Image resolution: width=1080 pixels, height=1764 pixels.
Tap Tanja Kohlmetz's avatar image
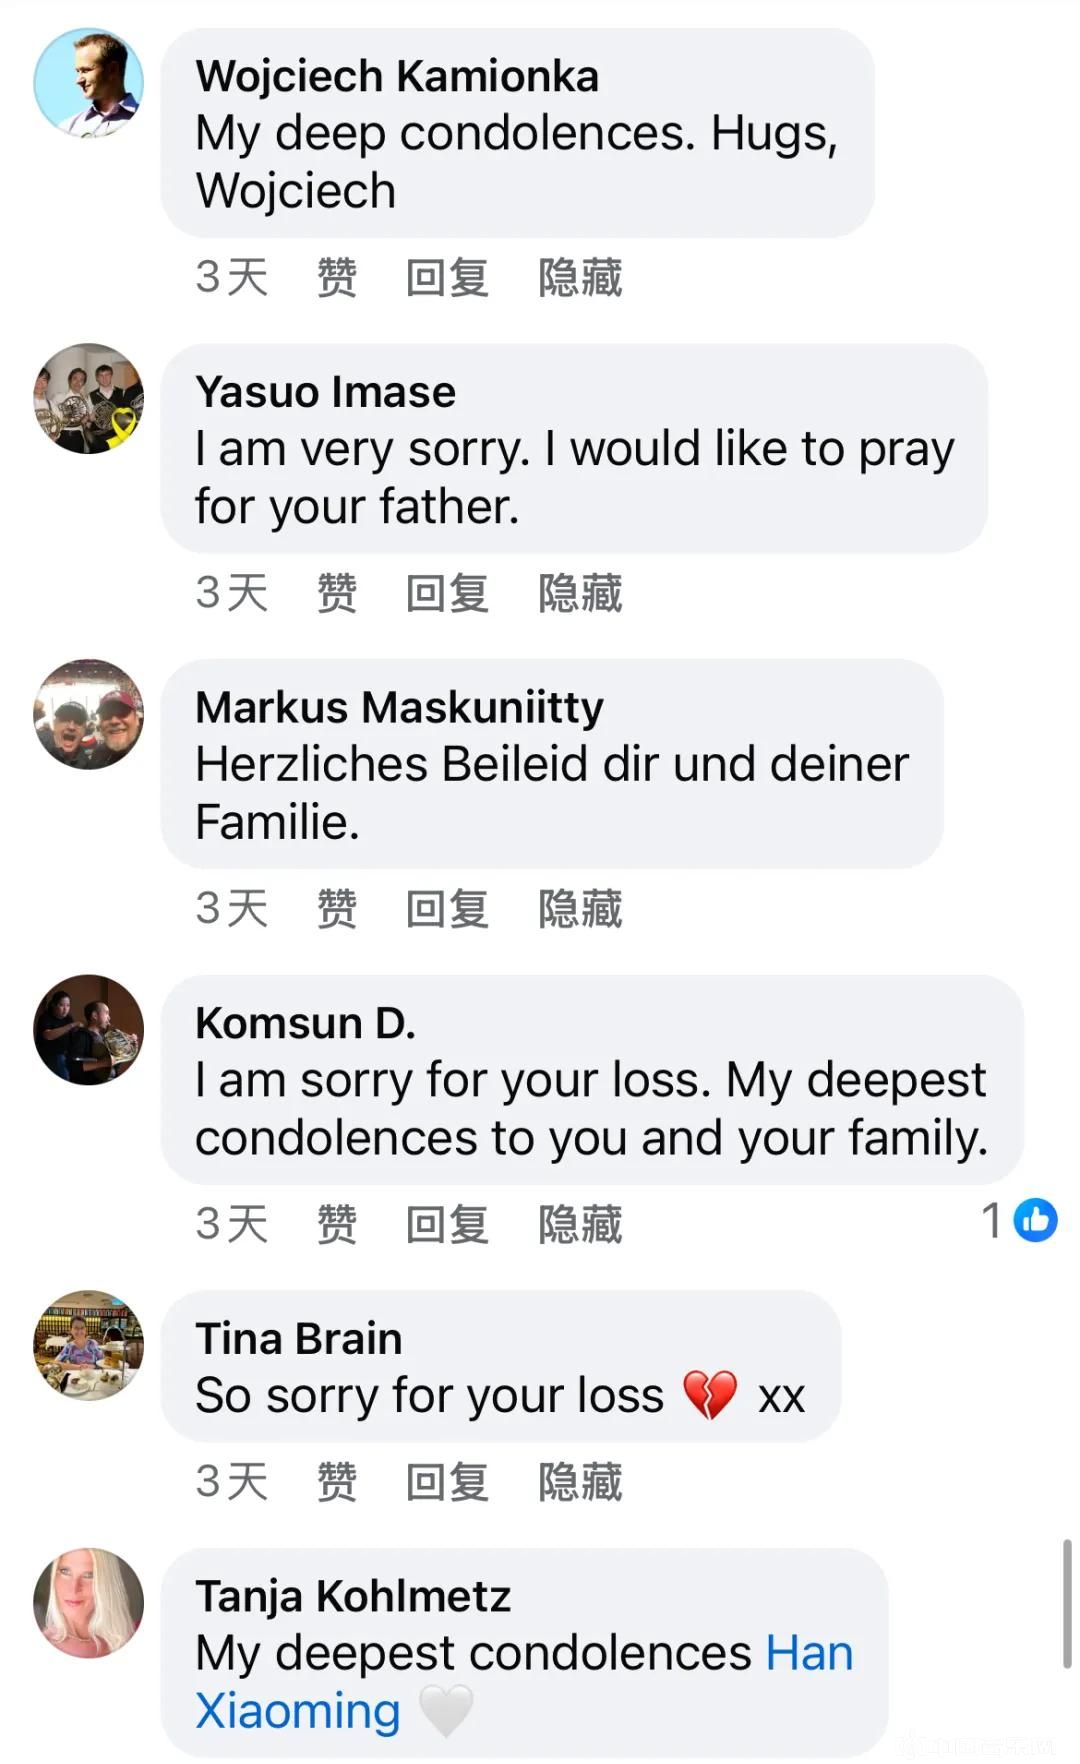pyautogui.click(x=88, y=1603)
